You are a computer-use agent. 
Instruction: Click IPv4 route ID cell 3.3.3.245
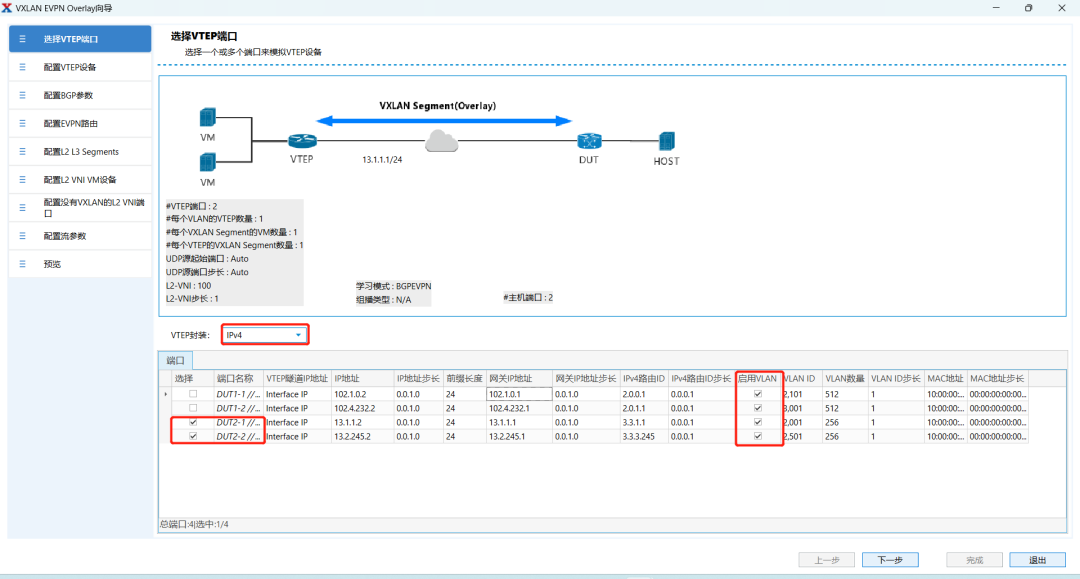click(x=644, y=436)
